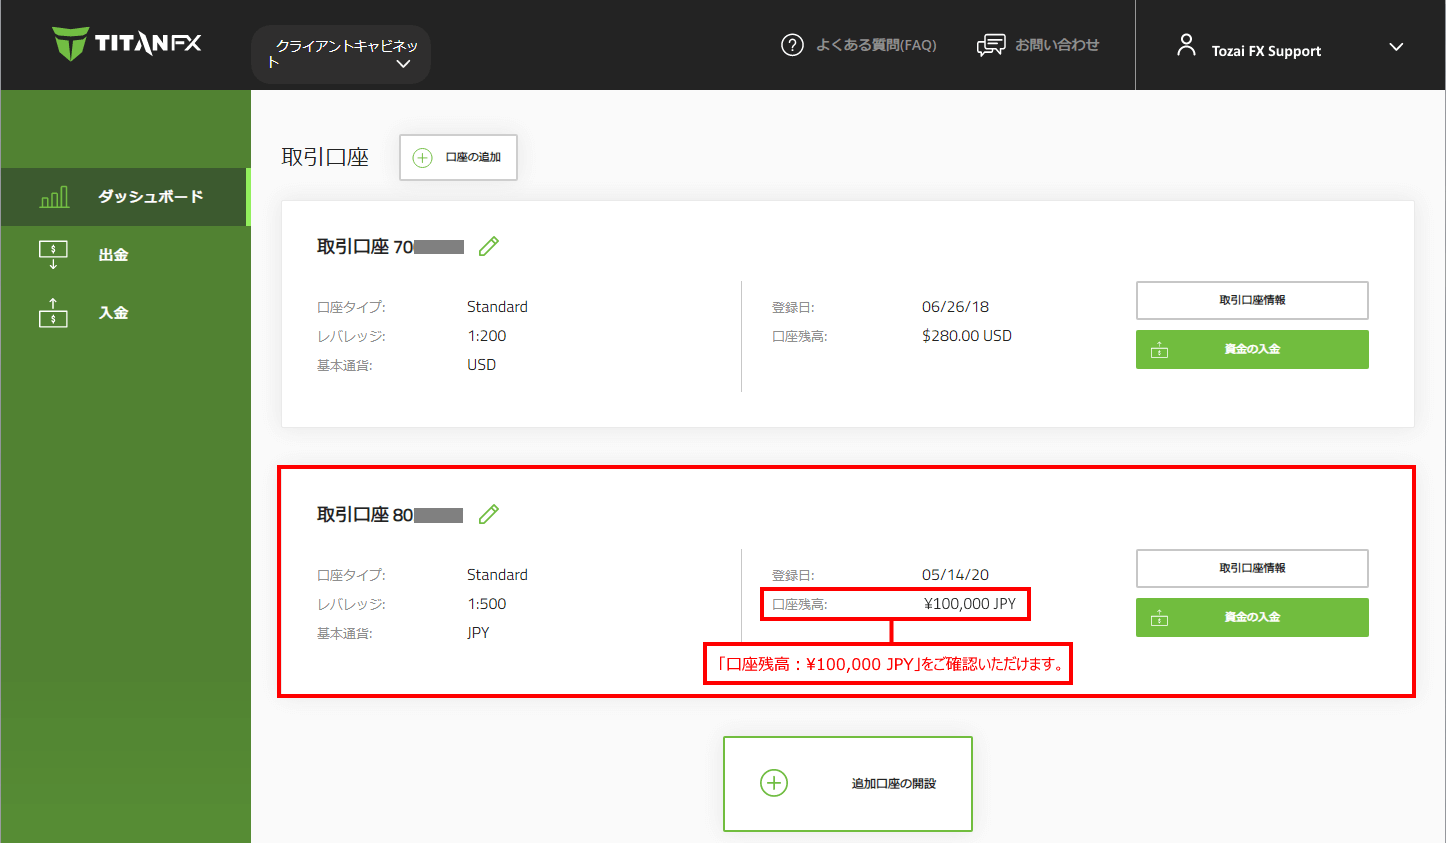Click the TitanFX shield logo
Image resolution: width=1446 pixels, height=843 pixels.
pyautogui.click(x=72, y=44)
